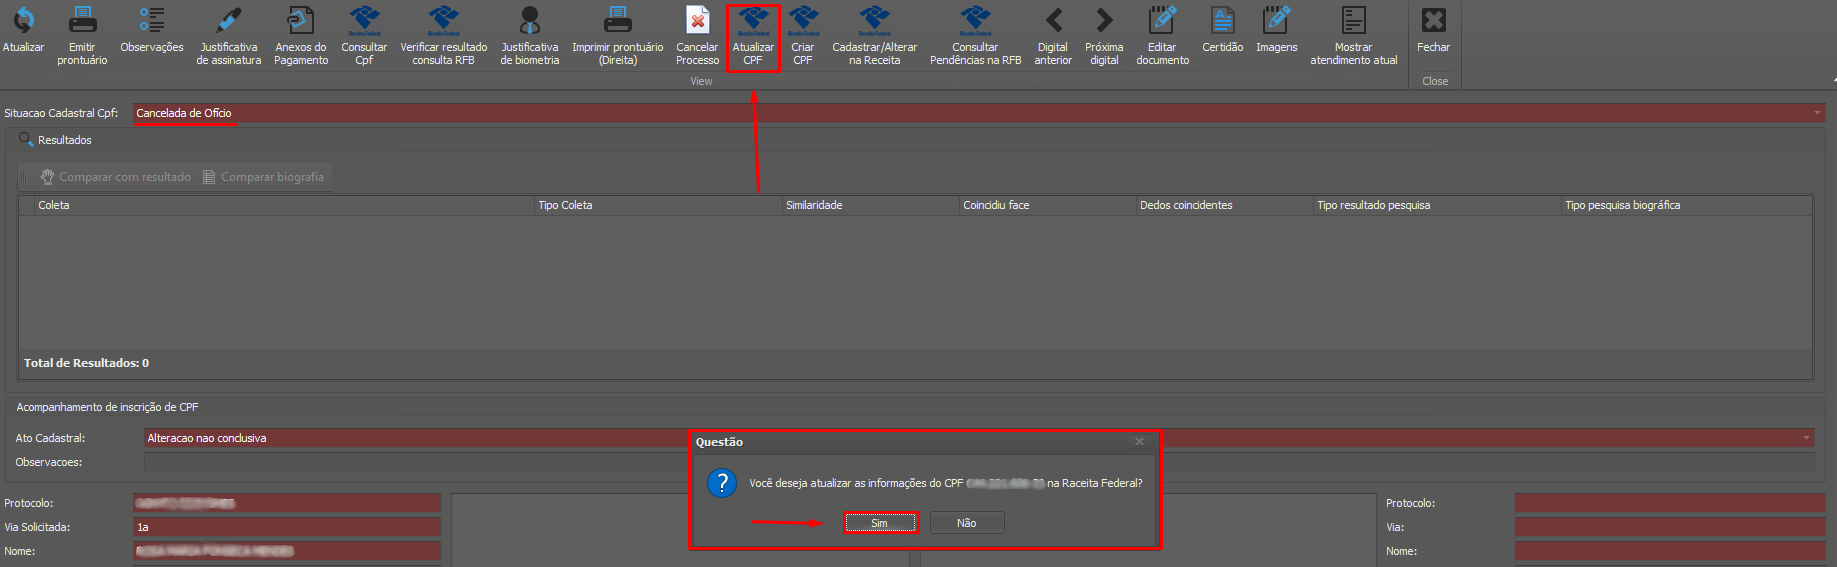Image resolution: width=1837 pixels, height=567 pixels.
Task: Click the 'Cancelada de Oficio' value
Action: point(184,113)
